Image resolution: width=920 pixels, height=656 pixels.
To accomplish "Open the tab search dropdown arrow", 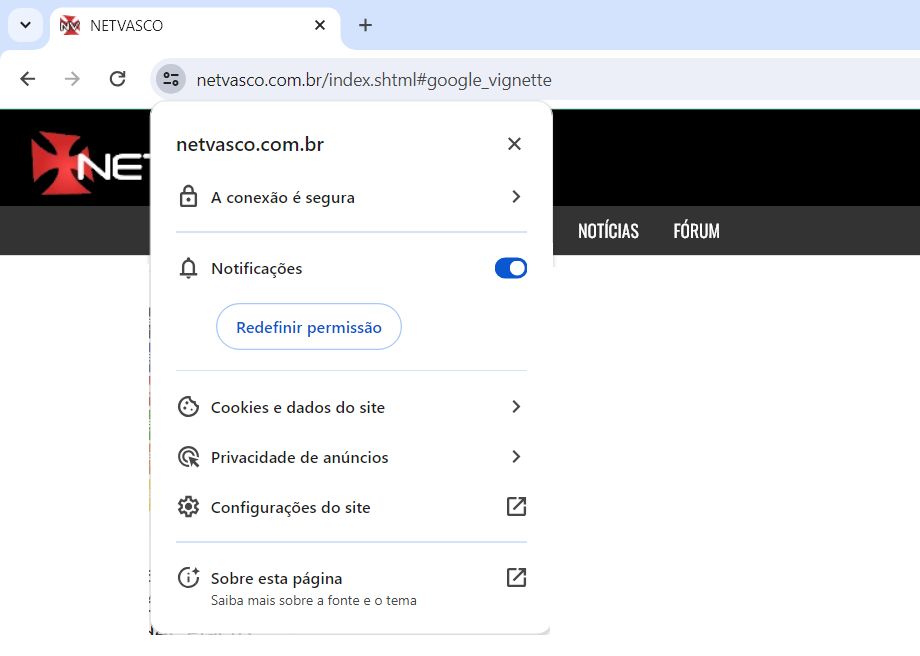I will pyautogui.click(x=25, y=25).
